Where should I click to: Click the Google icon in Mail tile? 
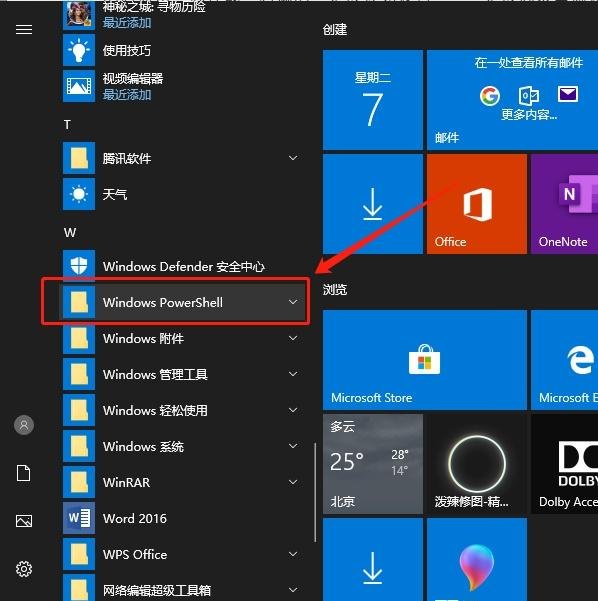[490, 95]
